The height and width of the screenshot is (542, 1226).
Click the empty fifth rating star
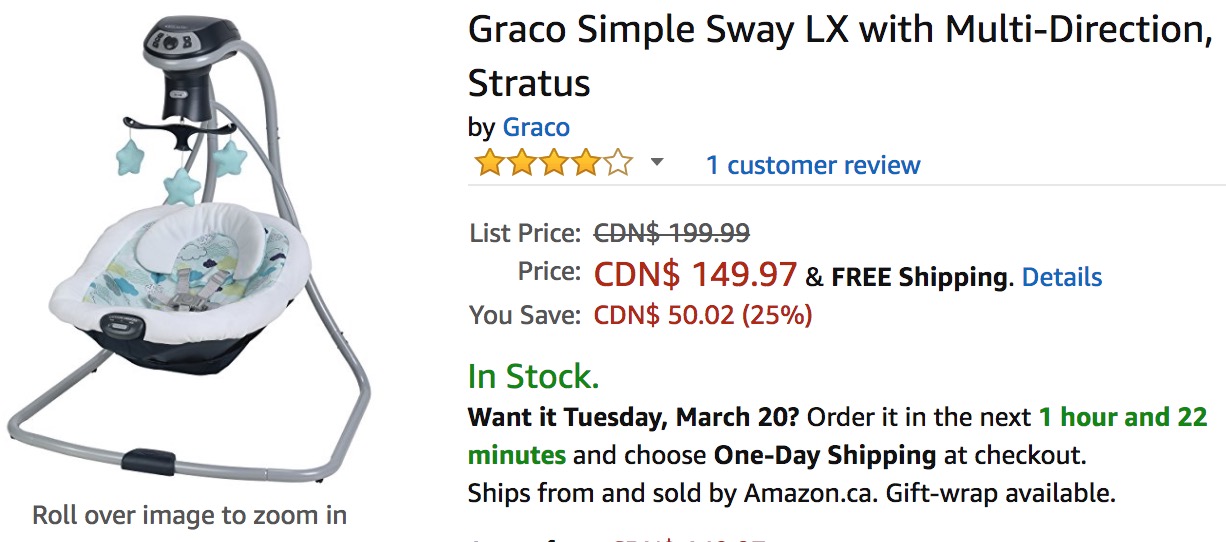pos(619,163)
